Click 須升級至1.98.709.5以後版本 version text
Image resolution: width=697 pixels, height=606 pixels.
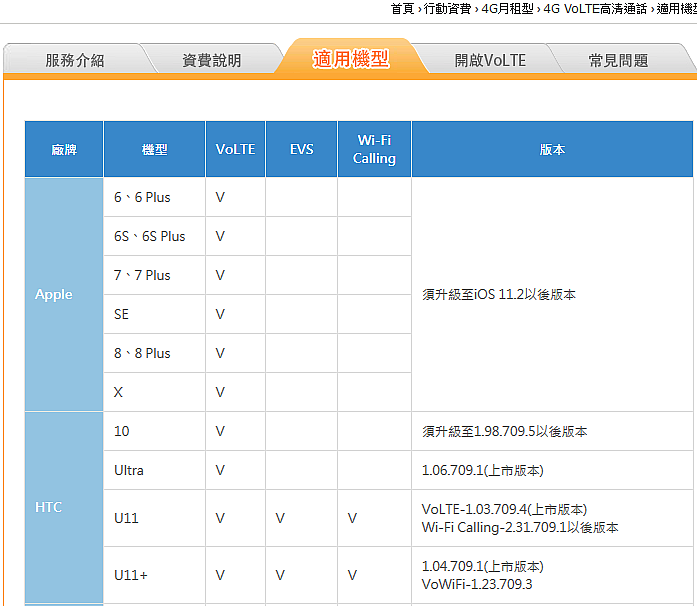pos(505,431)
